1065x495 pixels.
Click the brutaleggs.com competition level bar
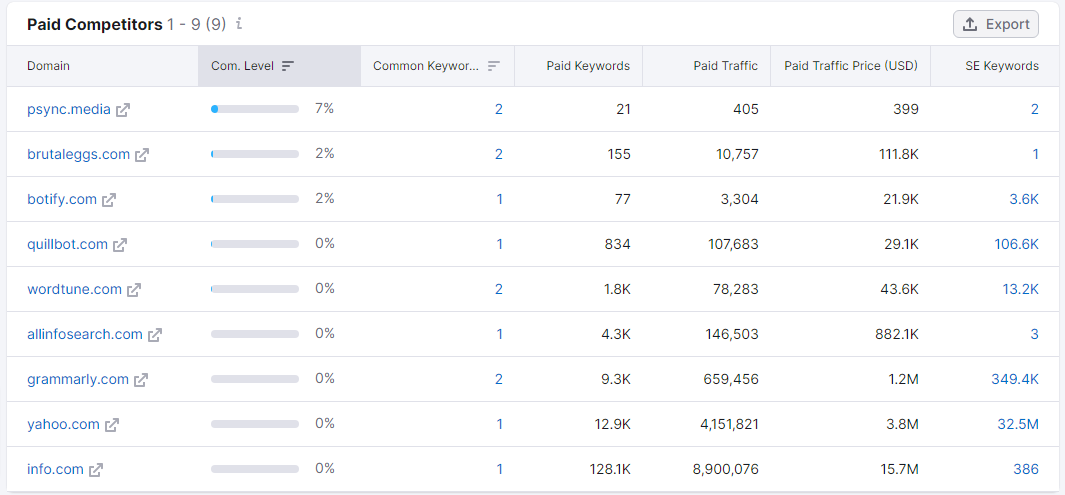point(255,154)
